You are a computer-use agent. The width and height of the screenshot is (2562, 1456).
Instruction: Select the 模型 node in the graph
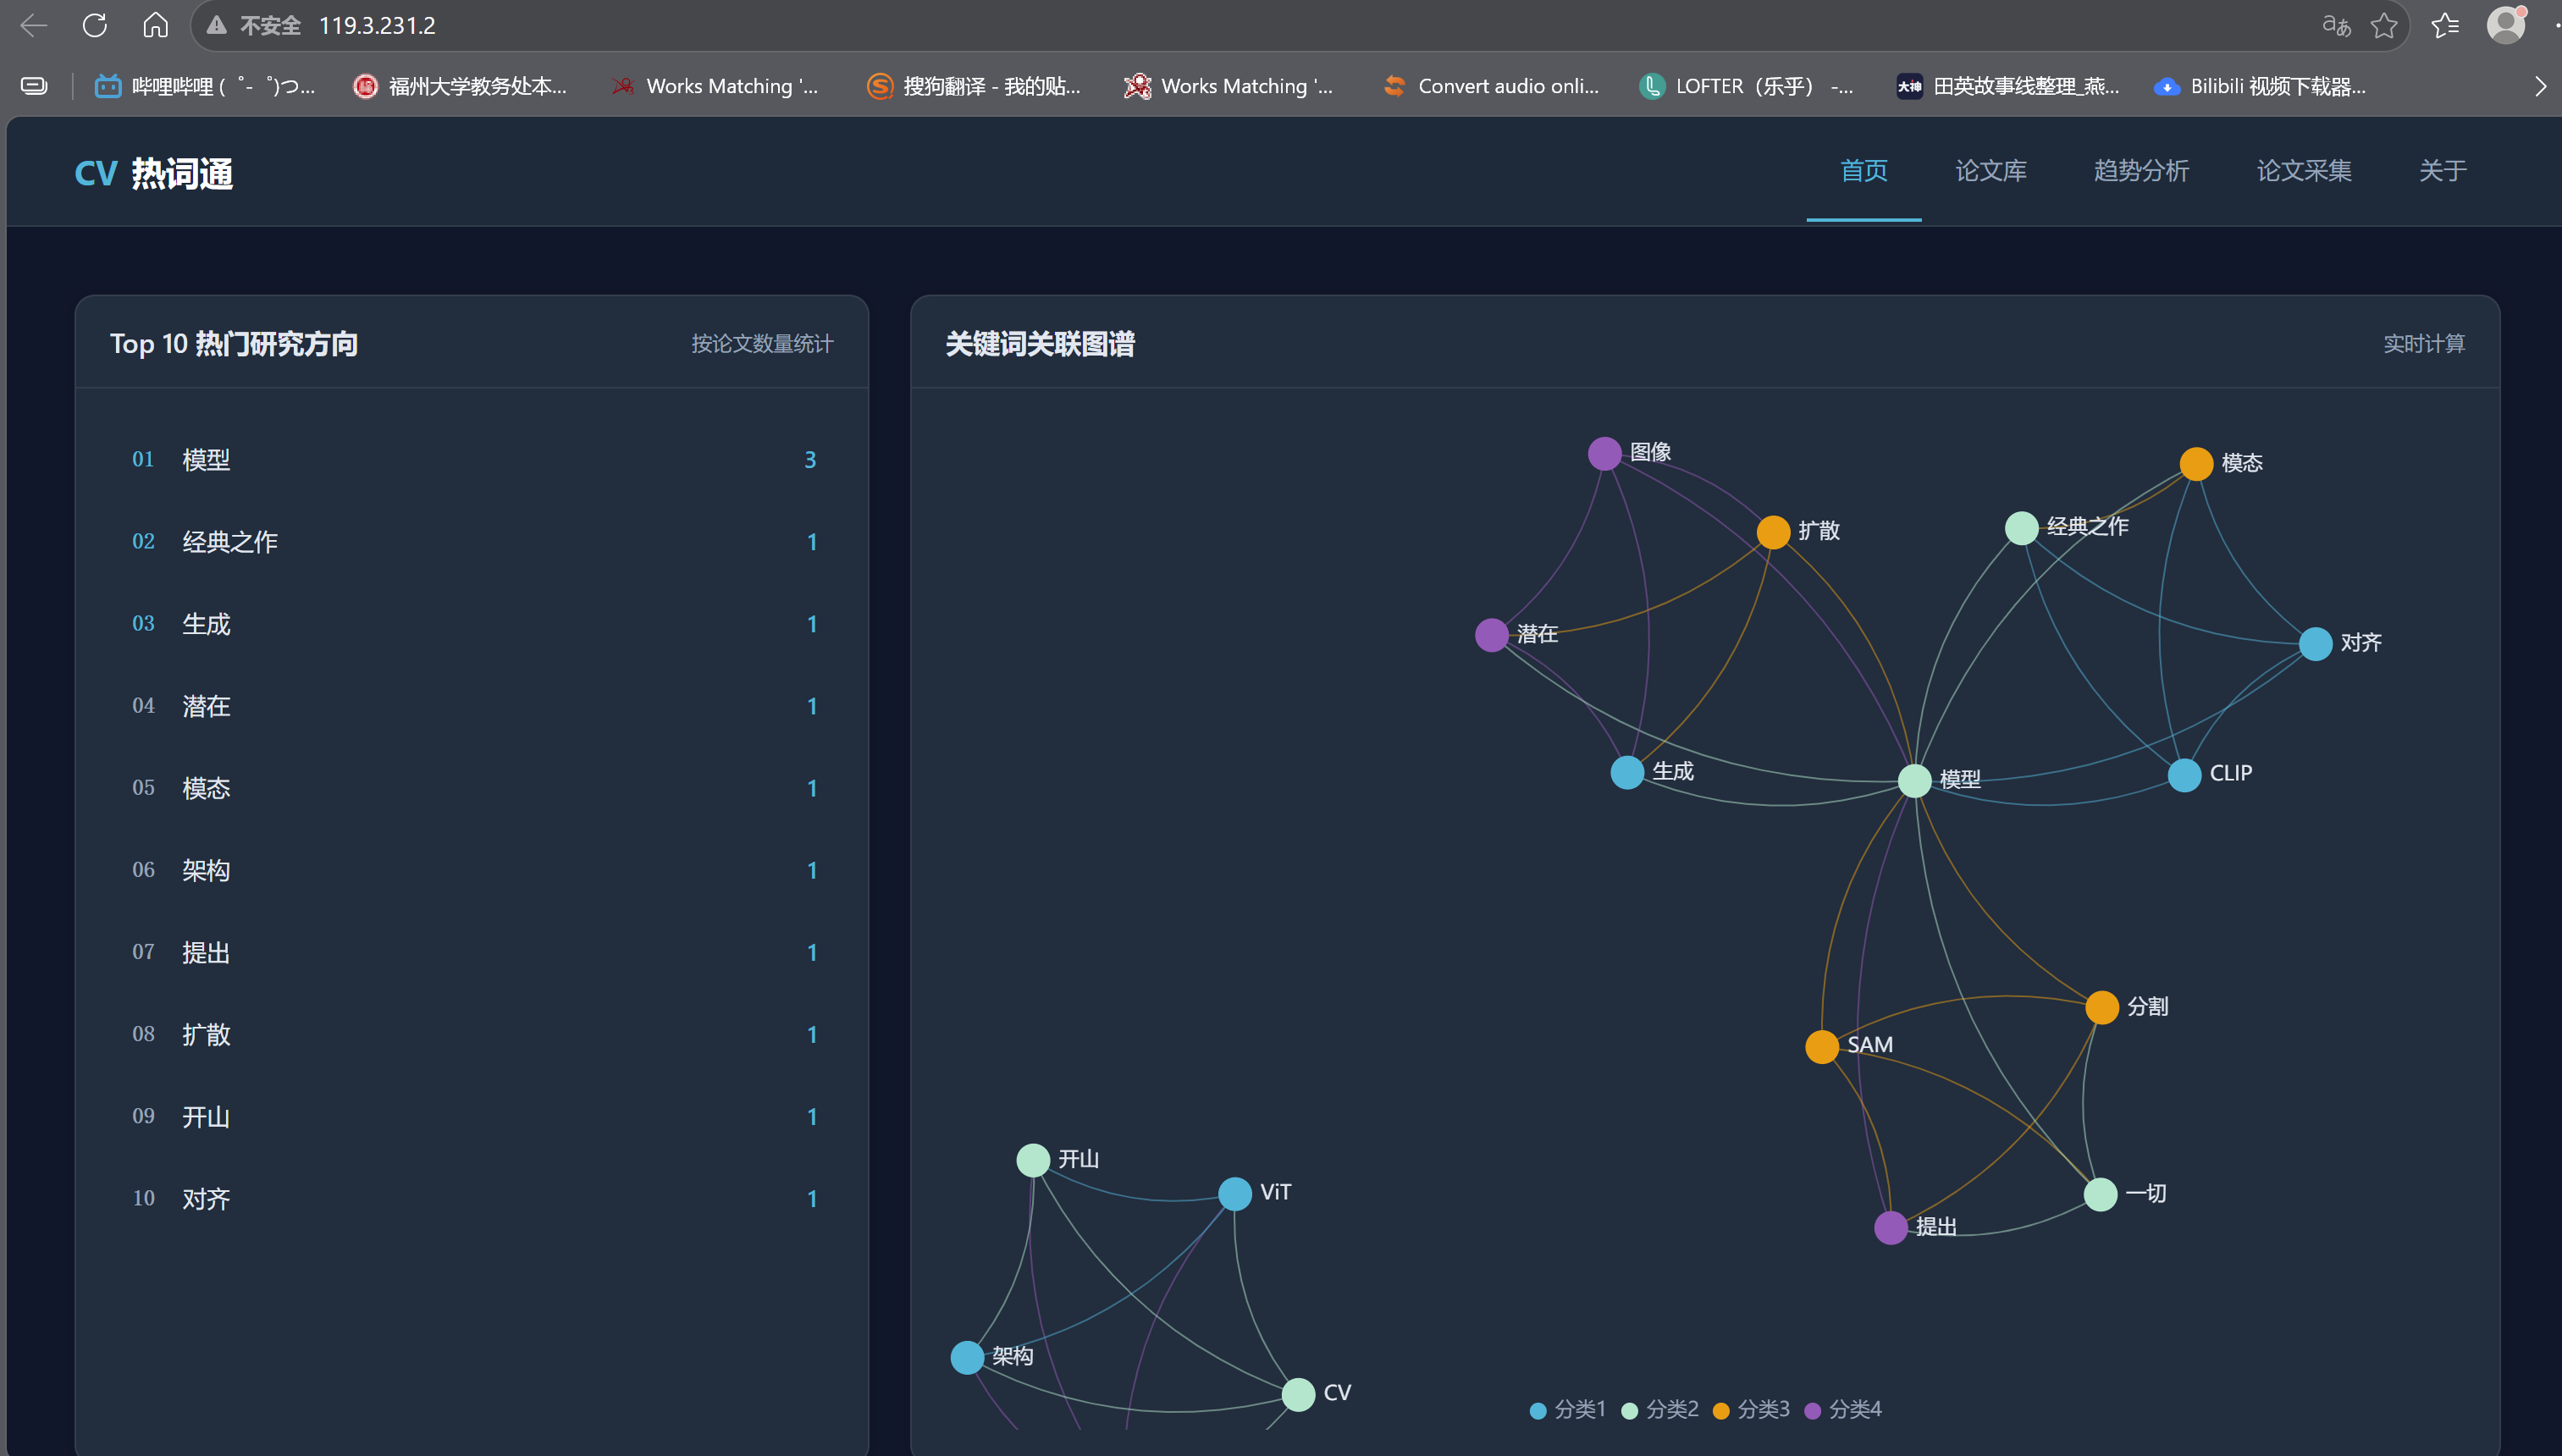1914,780
